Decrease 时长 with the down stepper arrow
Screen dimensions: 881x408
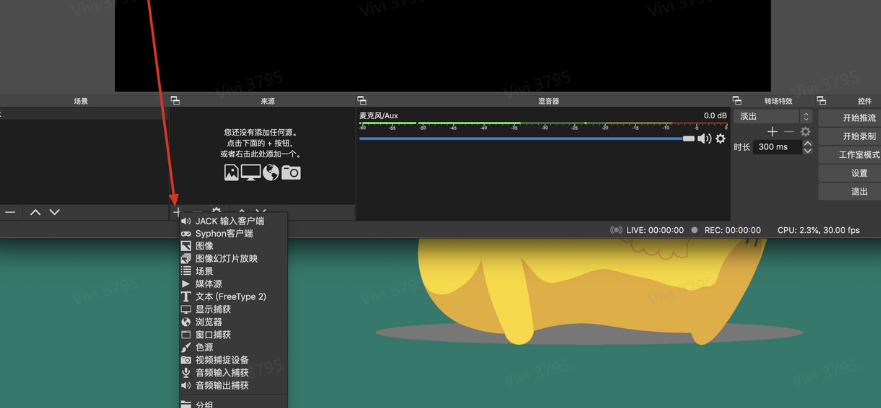[807, 151]
